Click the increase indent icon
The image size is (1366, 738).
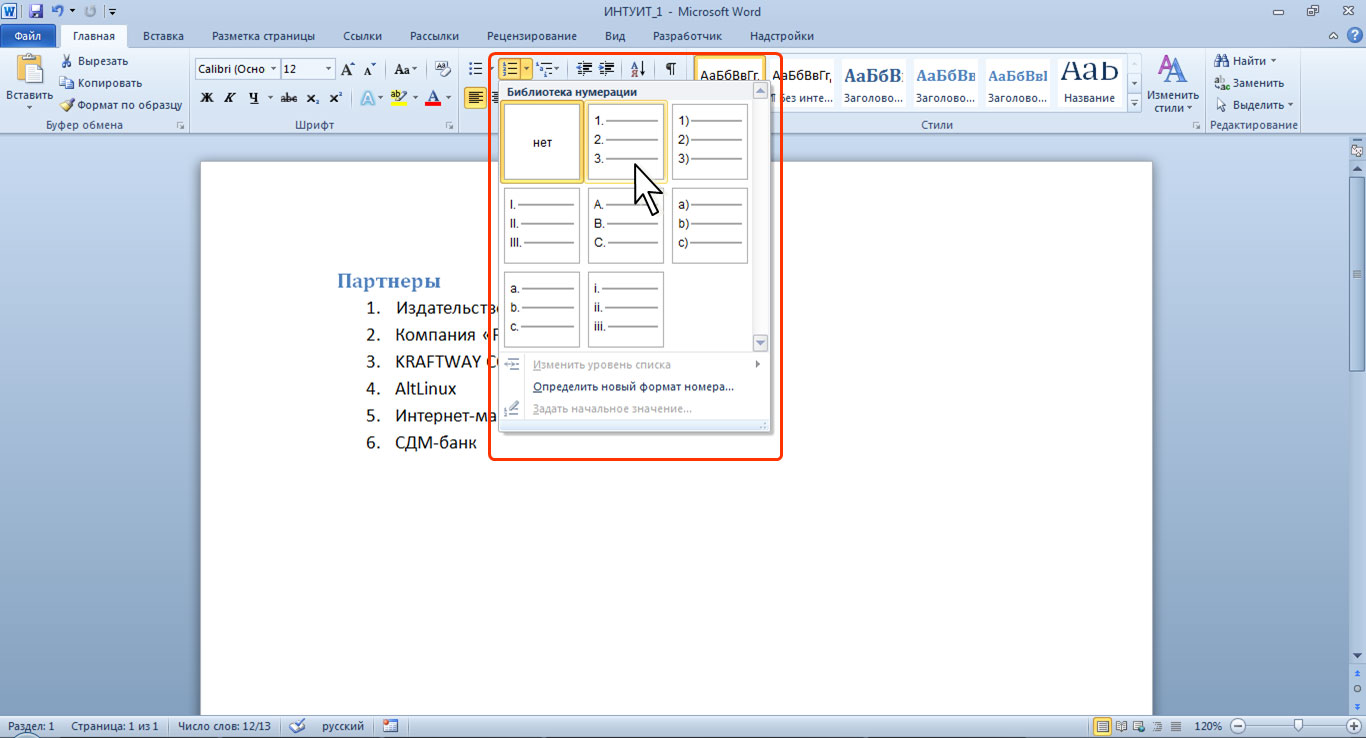(x=607, y=69)
